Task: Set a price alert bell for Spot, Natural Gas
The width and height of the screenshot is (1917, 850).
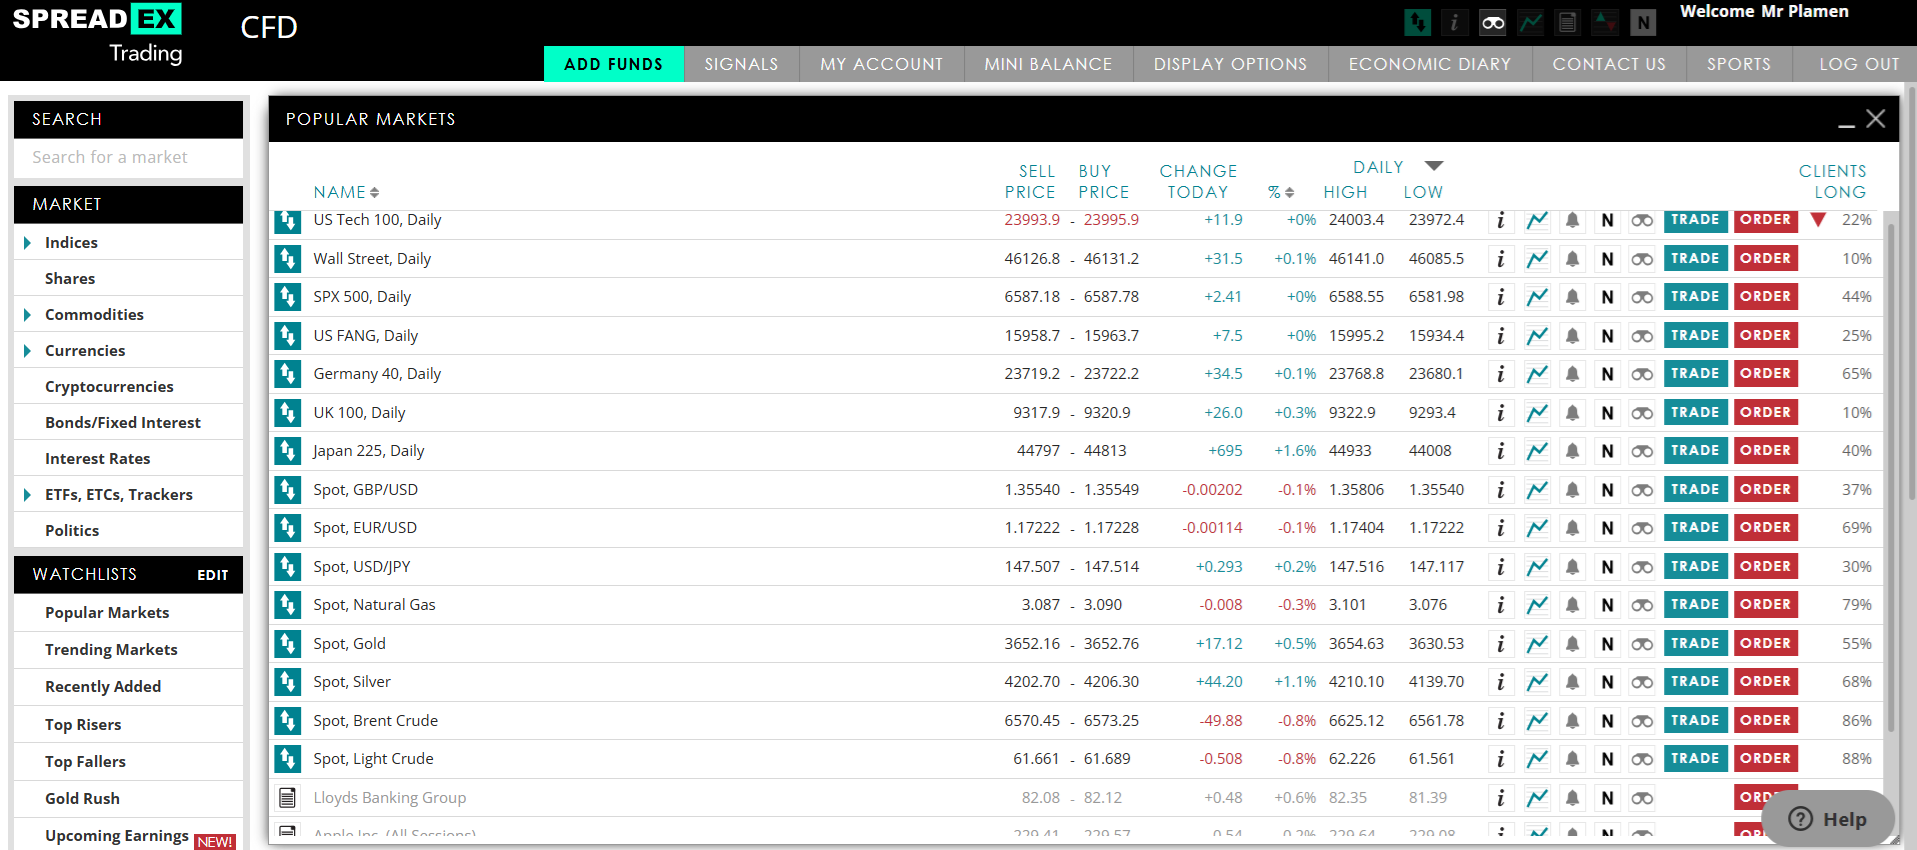Action: click(1572, 605)
